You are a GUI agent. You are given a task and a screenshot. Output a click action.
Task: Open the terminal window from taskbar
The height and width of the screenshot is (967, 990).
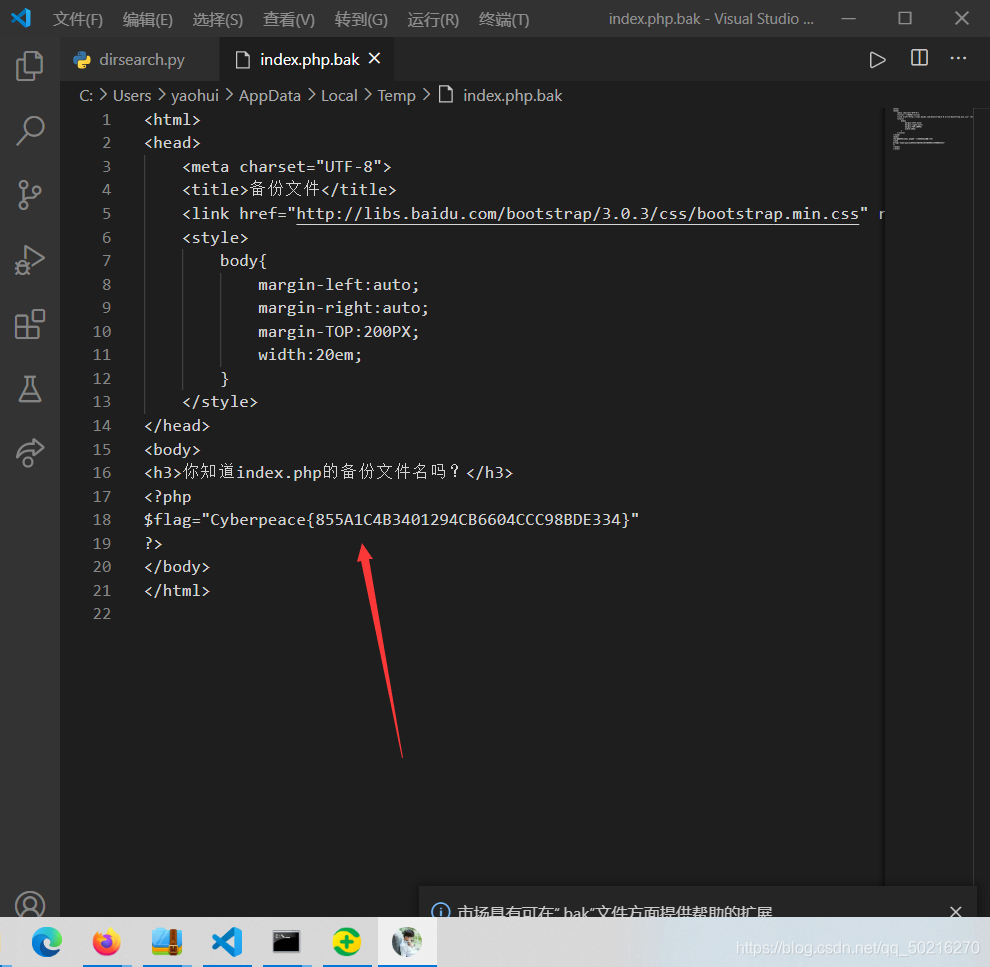(286, 942)
